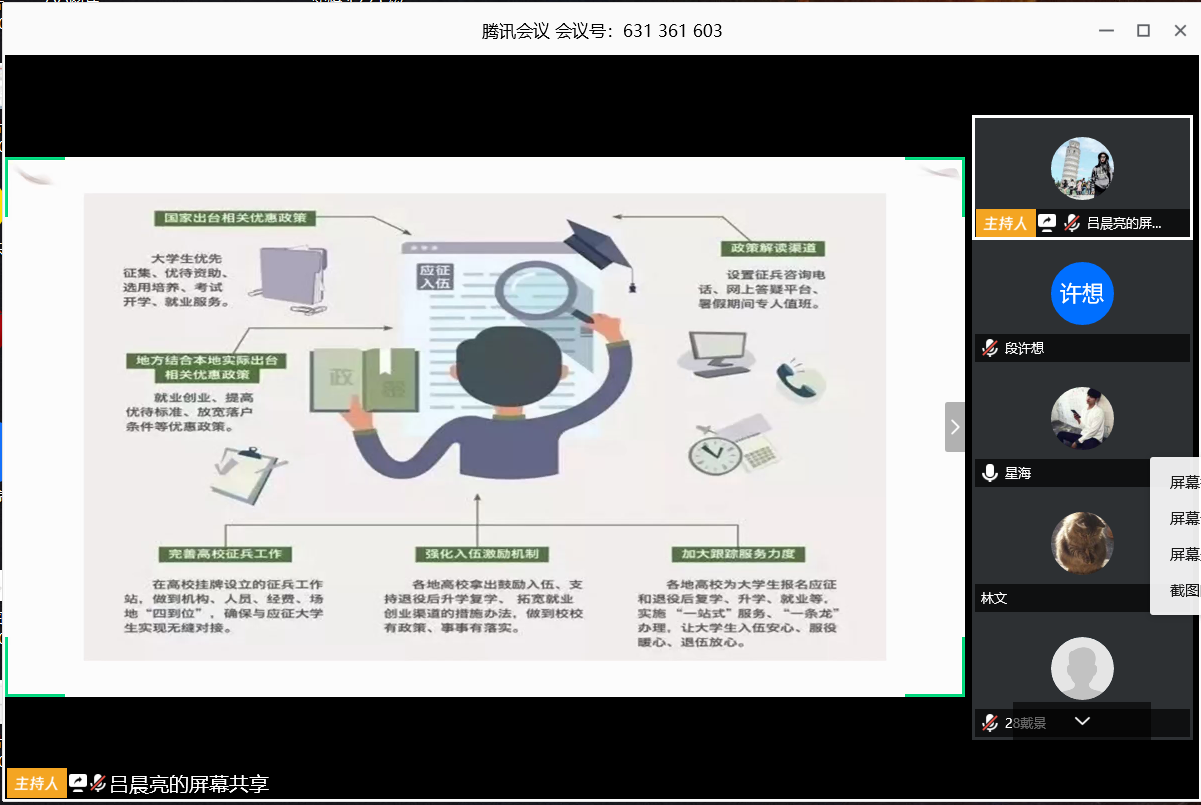1201x805 pixels.
Task: Expand the participant list with the down chevron
Action: (1082, 721)
